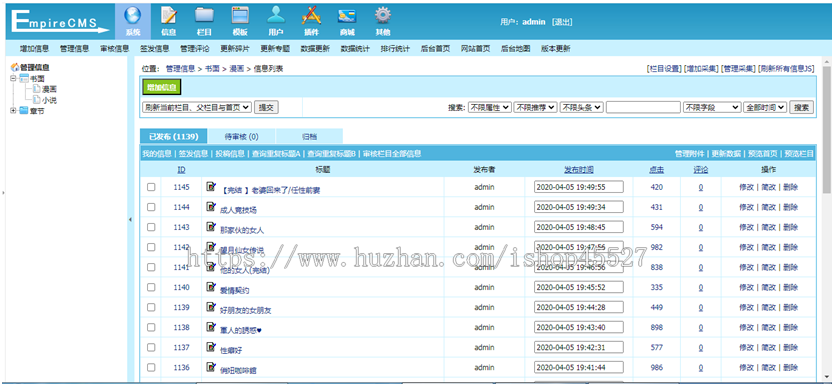This screenshot has height=386, width=834.
Task: Click the edit icon on row 1140
Action: click(x=211, y=287)
